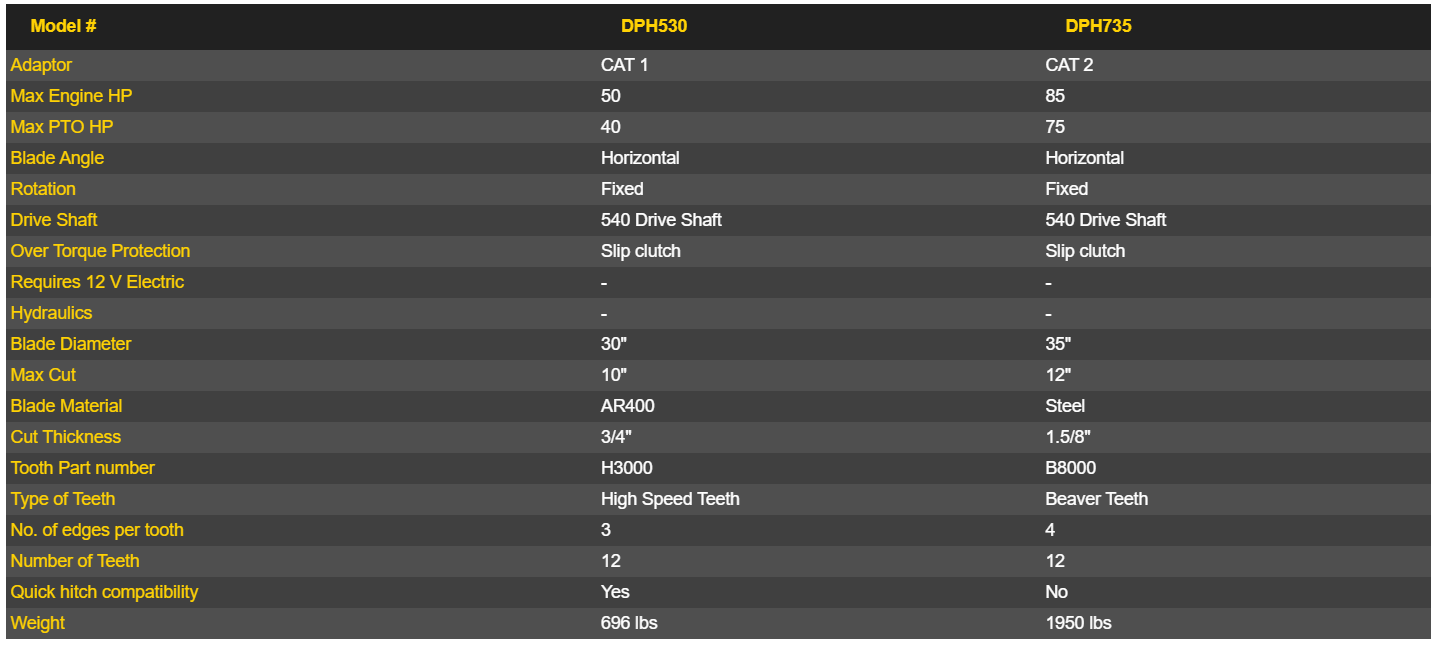Select the Max Engine HP label
This screenshot has height=648, width=1435.
(x=71, y=96)
